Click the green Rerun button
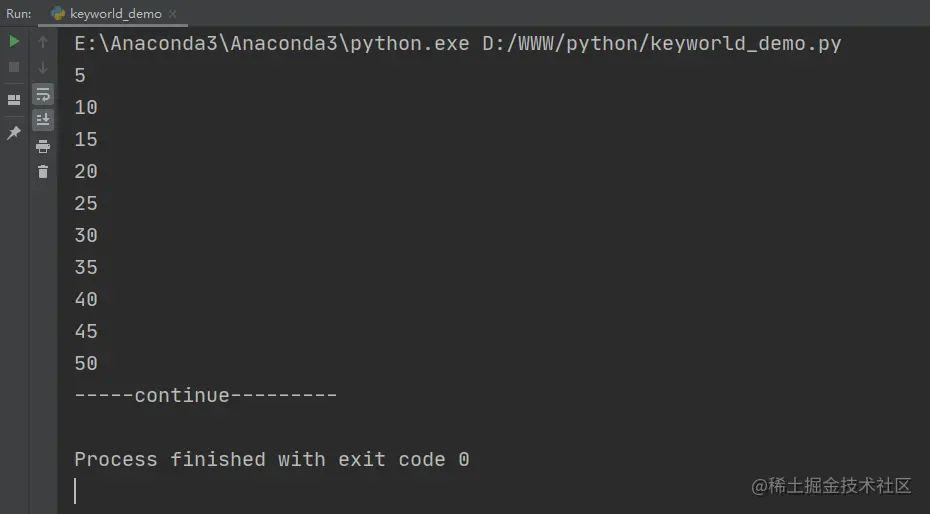930x514 pixels. 14,41
